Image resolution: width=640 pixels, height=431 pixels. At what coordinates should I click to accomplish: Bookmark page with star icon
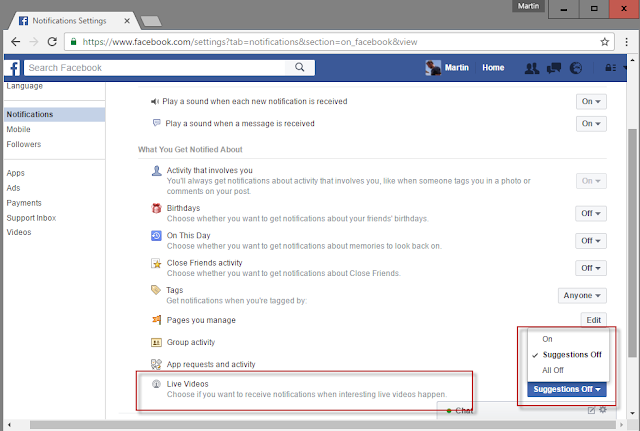tap(604, 42)
